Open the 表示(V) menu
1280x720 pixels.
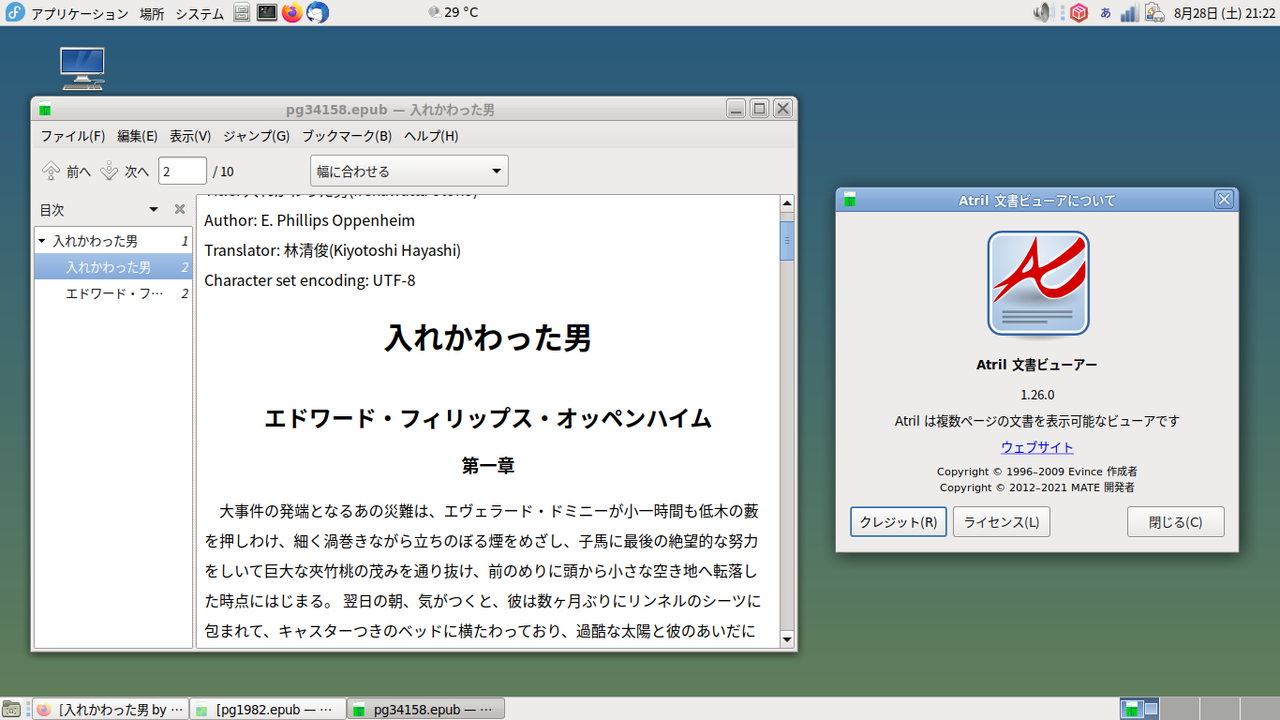coord(190,136)
